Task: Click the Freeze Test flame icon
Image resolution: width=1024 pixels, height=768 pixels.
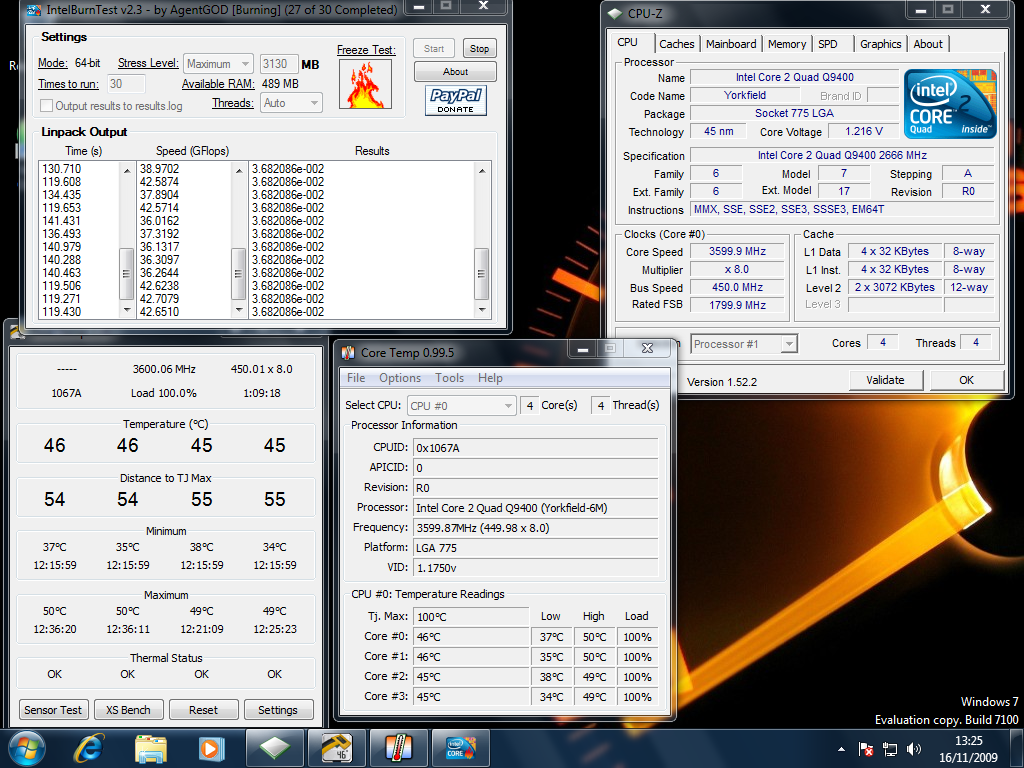Action: [x=365, y=84]
